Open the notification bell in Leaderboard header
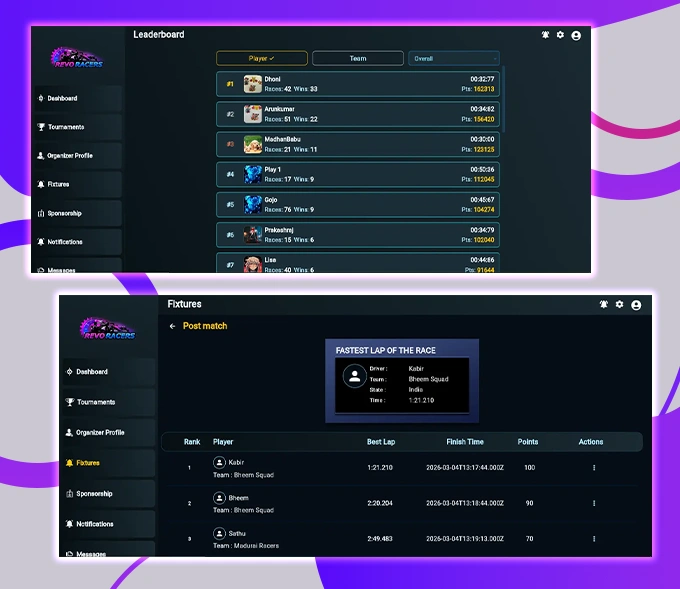 [x=545, y=35]
